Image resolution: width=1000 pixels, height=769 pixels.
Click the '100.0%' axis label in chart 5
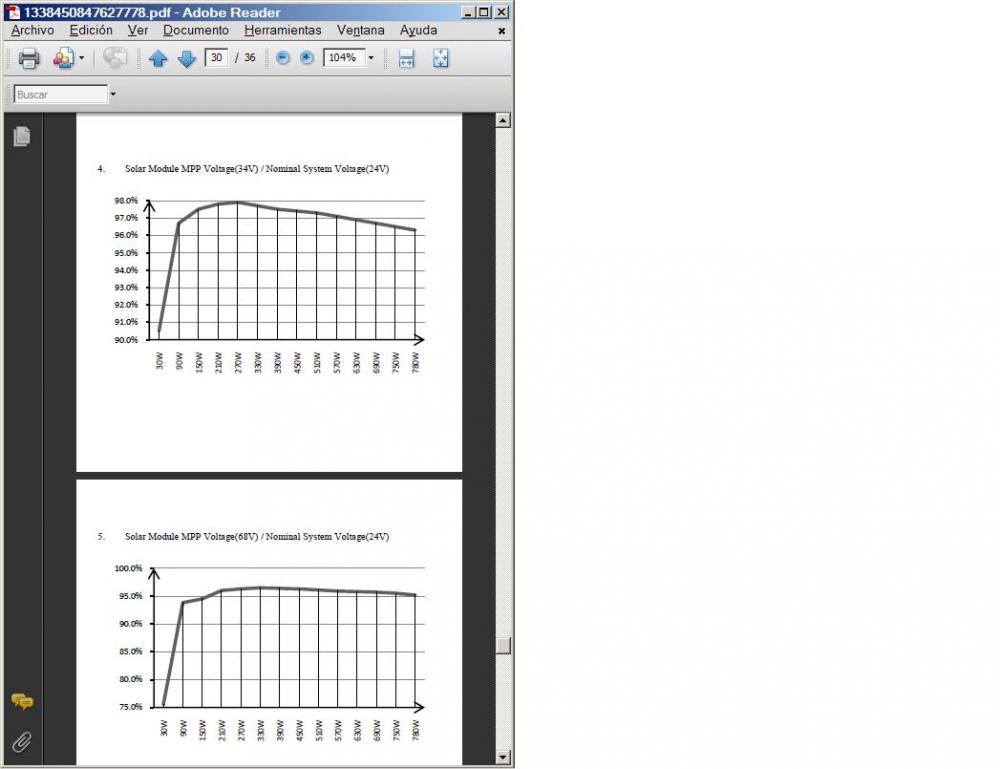pos(128,568)
